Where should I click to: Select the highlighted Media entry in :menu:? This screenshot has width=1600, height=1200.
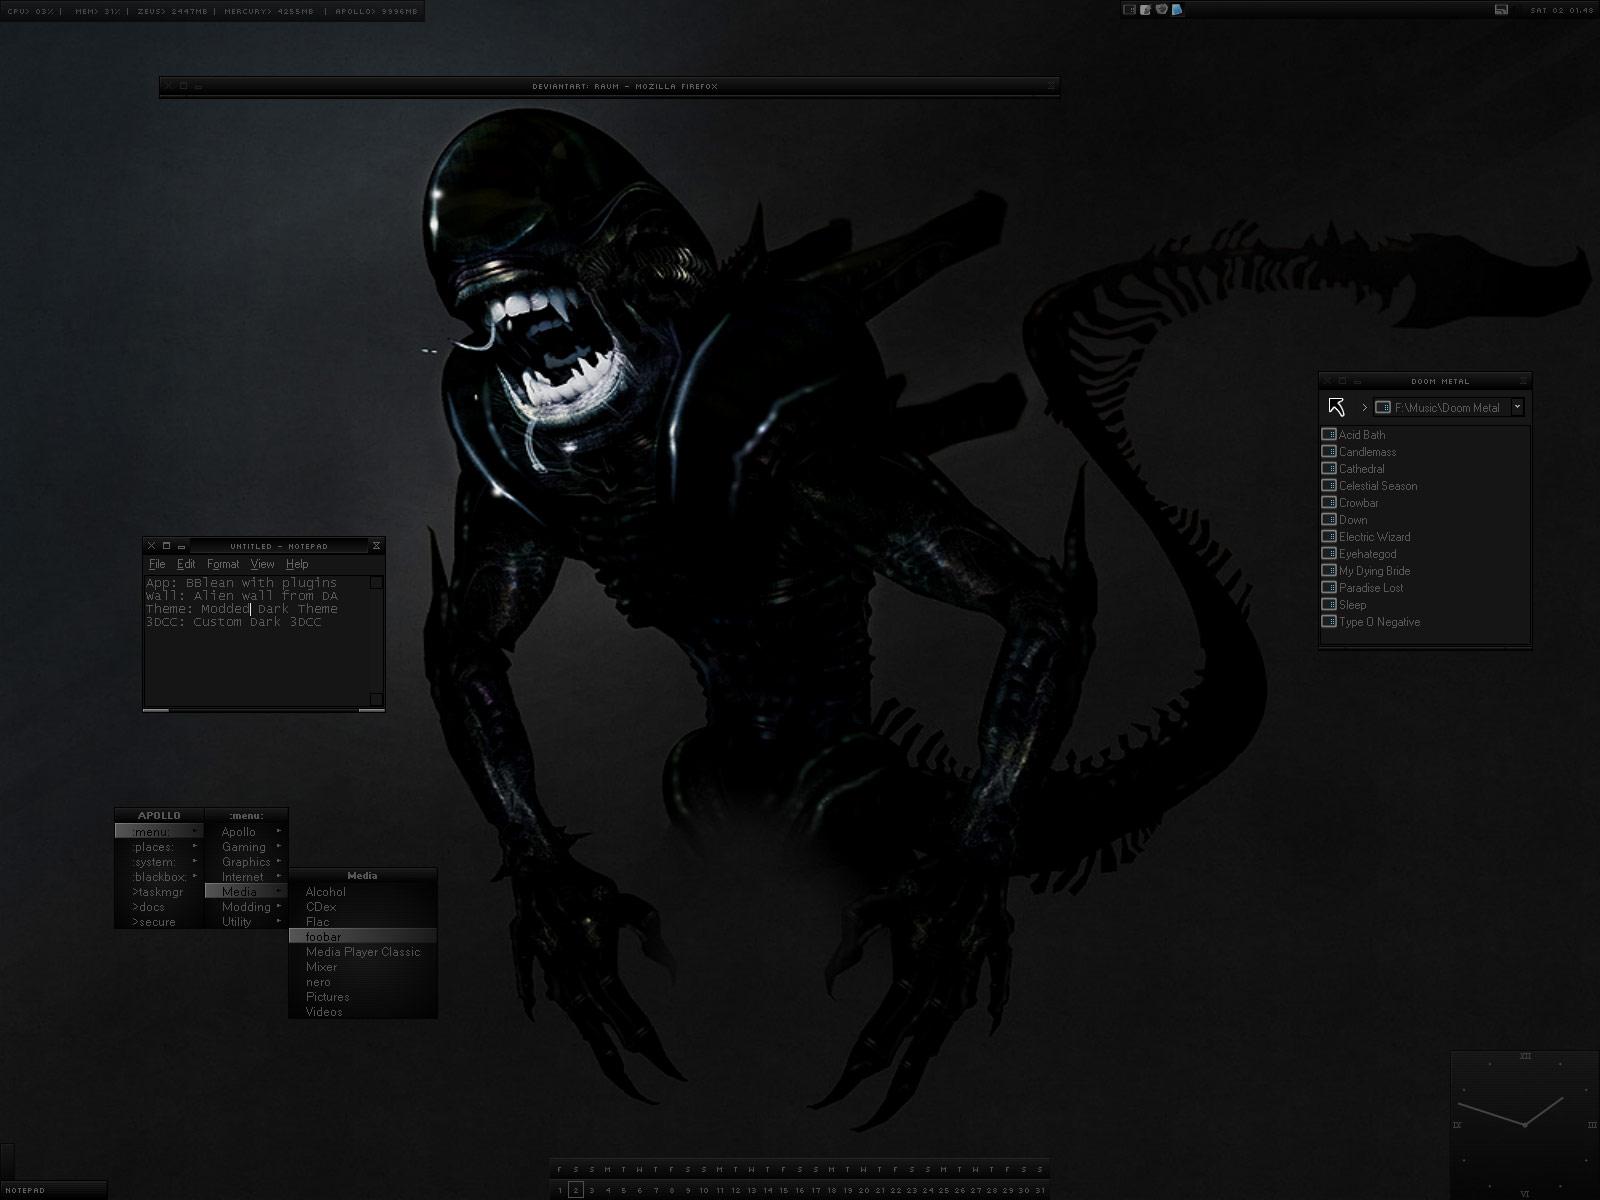coord(246,891)
